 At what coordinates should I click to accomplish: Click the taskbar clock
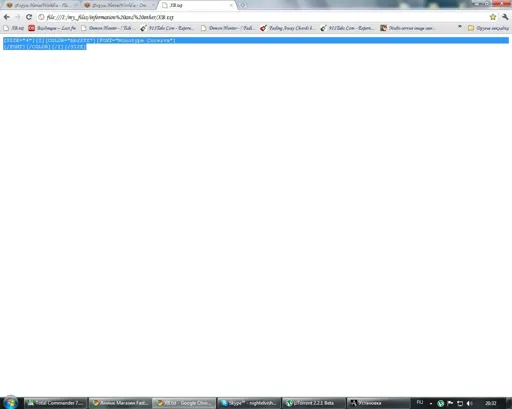tap(491, 403)
